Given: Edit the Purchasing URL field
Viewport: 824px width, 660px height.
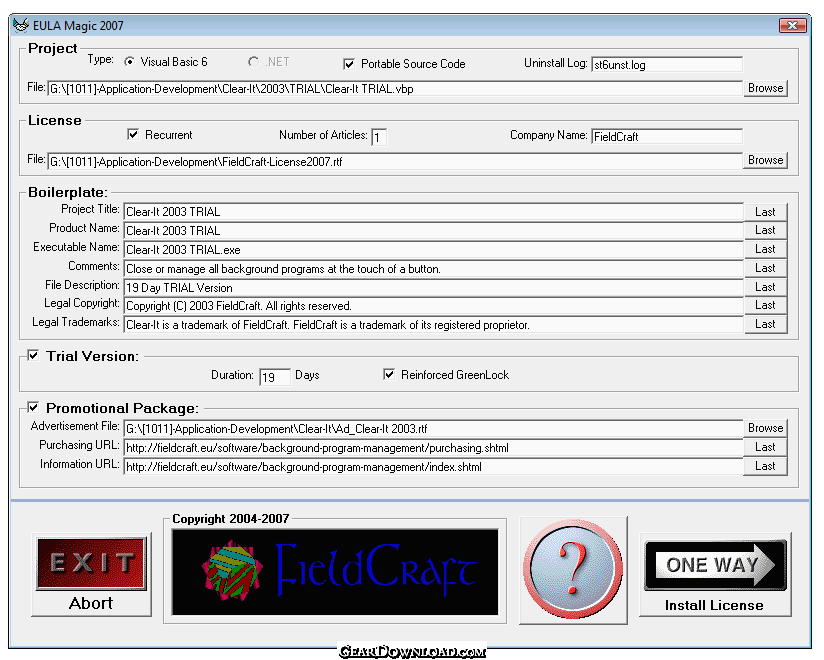Looking at the screenshot, I should [433, 448].
